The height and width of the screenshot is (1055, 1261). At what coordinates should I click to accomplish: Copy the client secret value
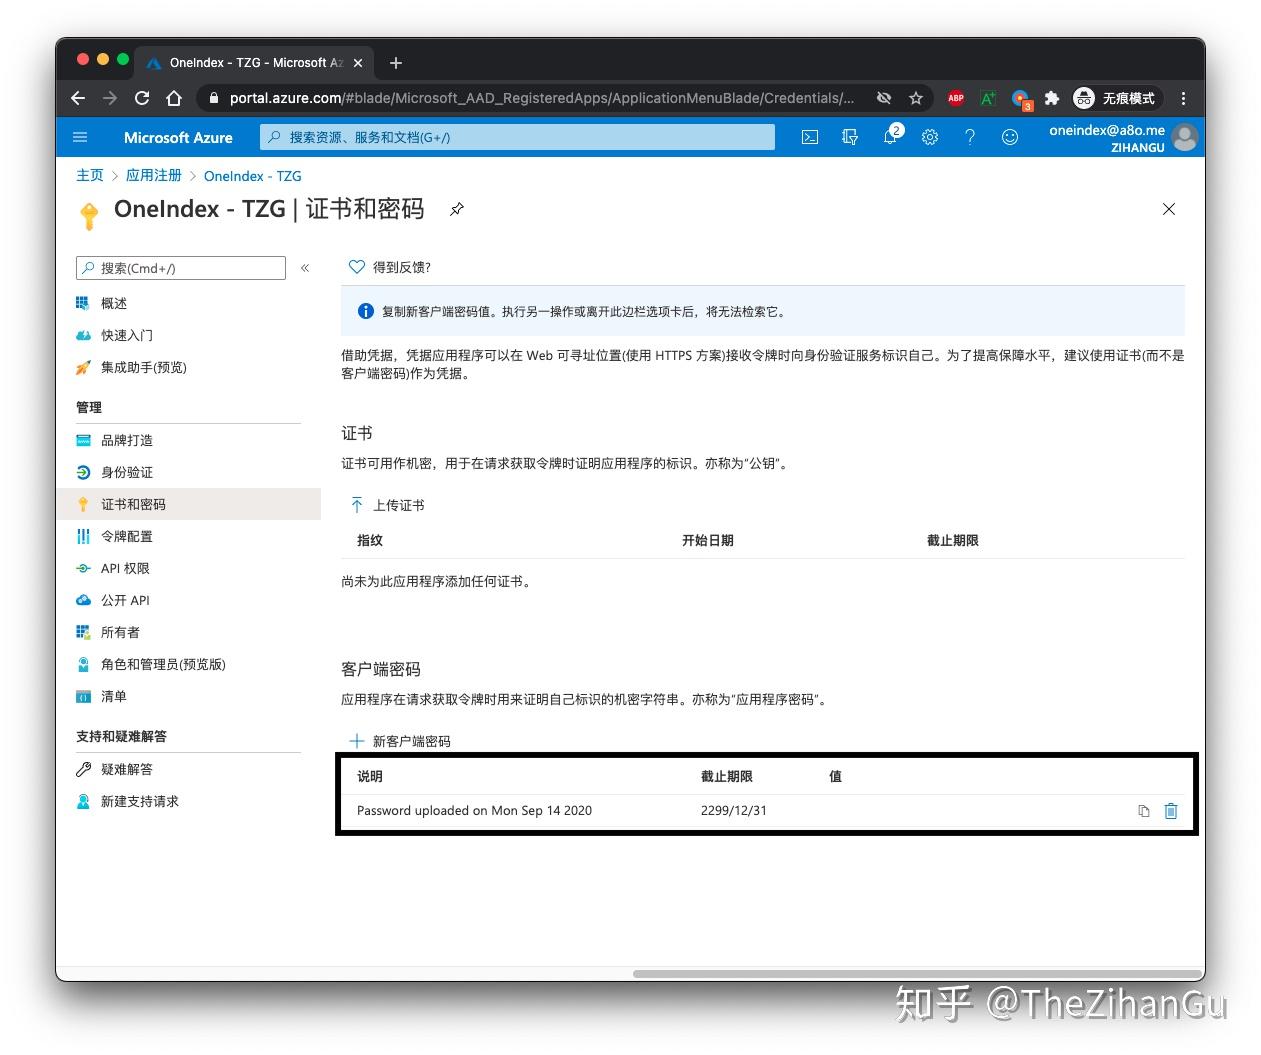tap(1143, 811)
